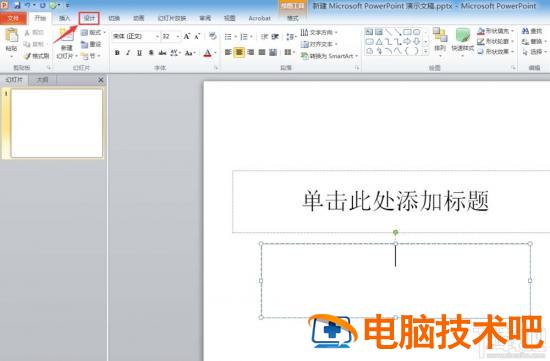Click the Arrange shapes icon

pyautogui.click(x=440, y=35)
